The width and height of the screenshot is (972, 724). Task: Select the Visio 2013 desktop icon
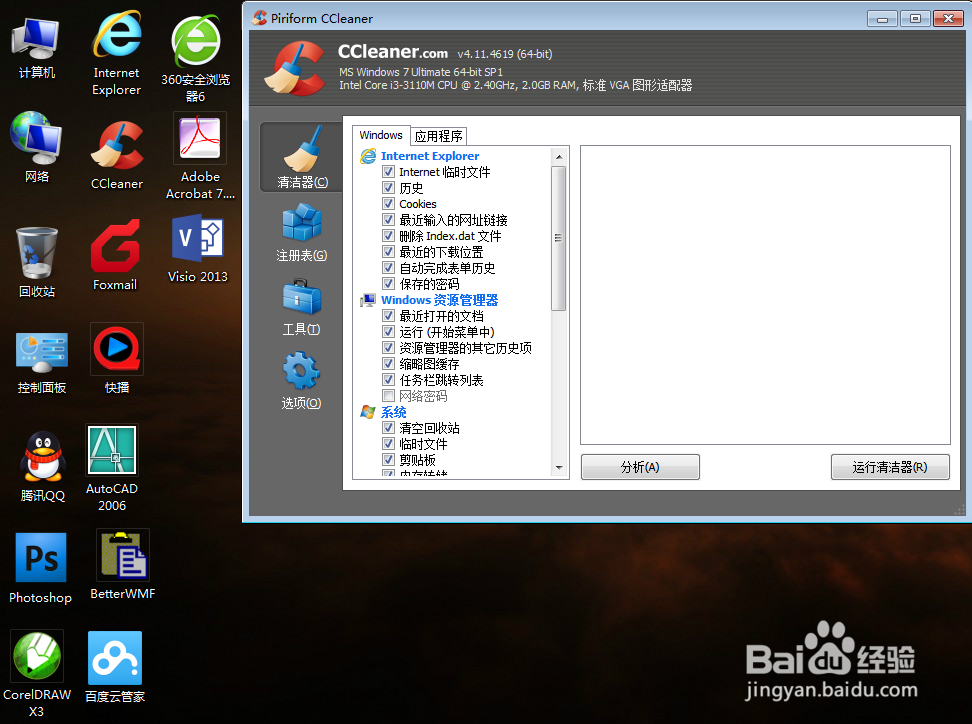(x=198, y=249)
